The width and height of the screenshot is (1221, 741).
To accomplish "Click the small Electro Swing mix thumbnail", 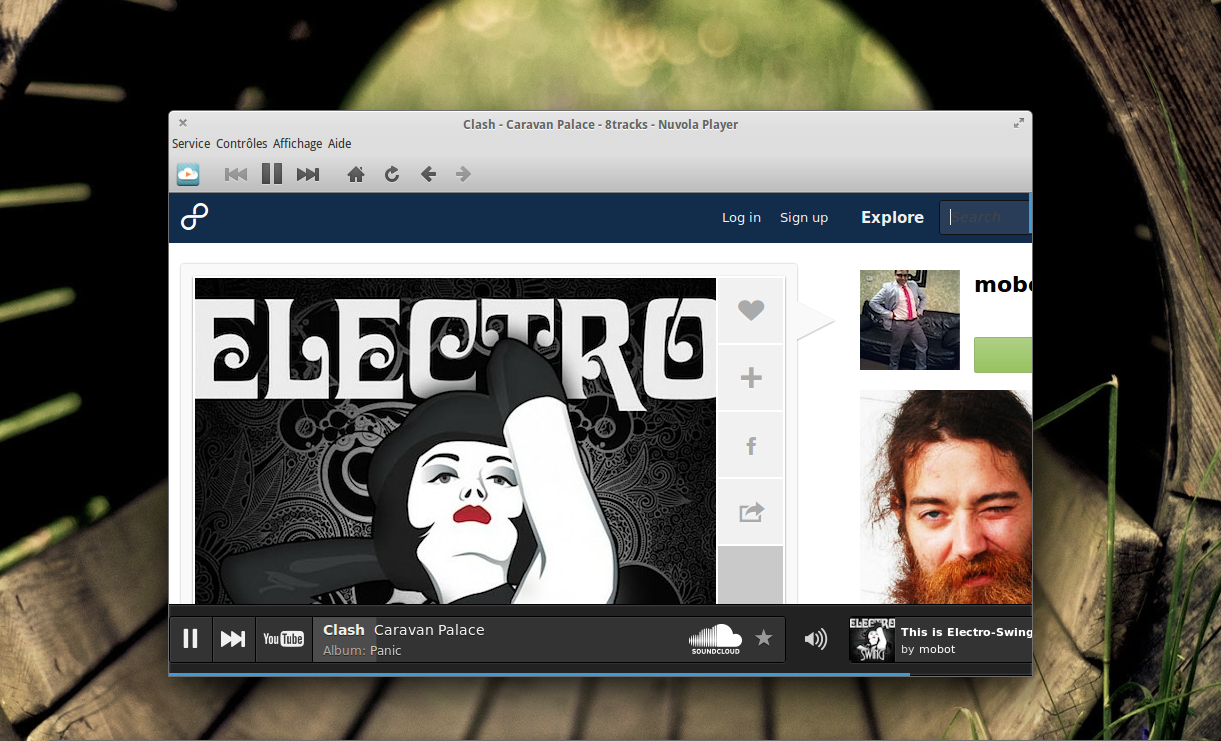I will [x=872, y=640].
